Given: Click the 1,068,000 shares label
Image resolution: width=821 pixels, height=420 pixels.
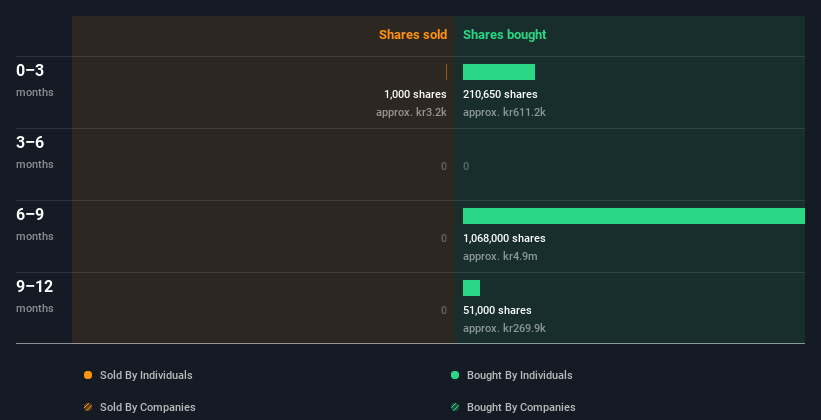Looking at the screenshot, I should 504,239.
